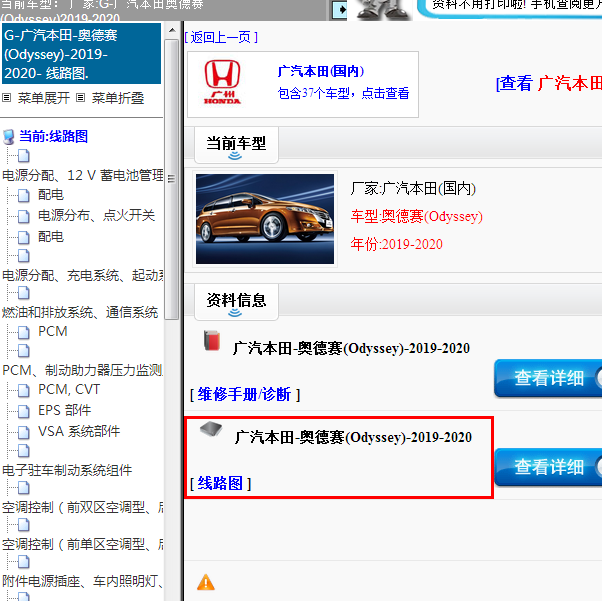Screen dimensions: 602x601
Task: Click the selected header G-广汽本田-奥德赛 线路图
Action: coord(81,54)
